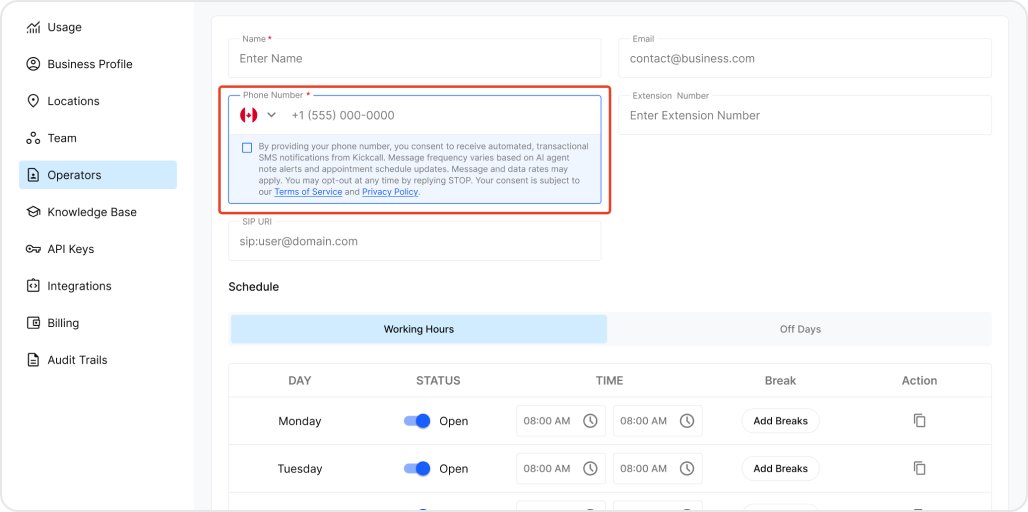Open Knowledge Base menu item

pyautogui.click(x=98, y=212)
